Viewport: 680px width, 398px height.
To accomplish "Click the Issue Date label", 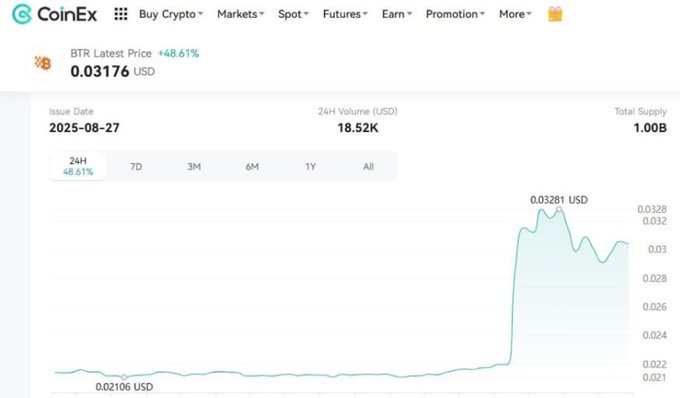I will point(71,111).
